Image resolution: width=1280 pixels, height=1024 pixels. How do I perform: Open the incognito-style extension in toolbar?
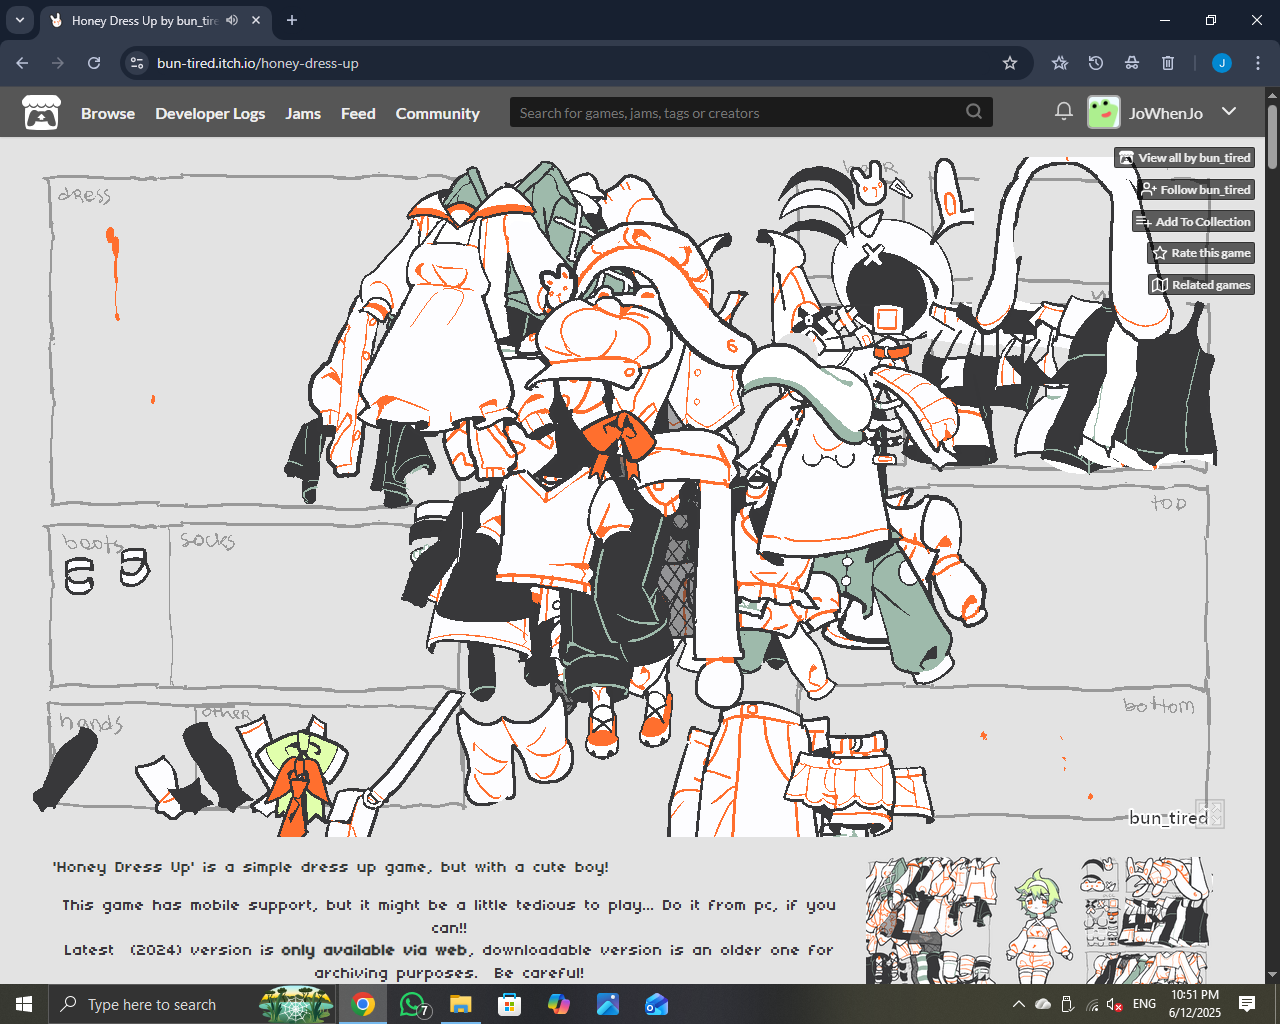tap(1132, 63)
